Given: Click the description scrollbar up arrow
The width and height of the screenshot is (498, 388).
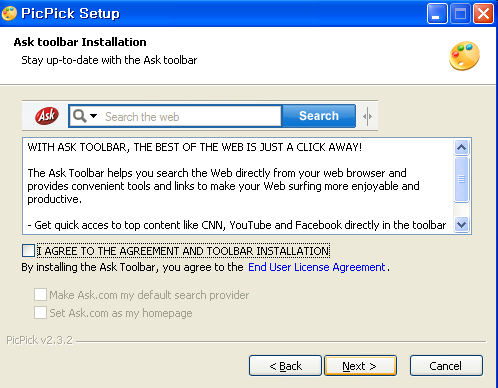Looking at the screenshot, I should [x=462, y=147].
